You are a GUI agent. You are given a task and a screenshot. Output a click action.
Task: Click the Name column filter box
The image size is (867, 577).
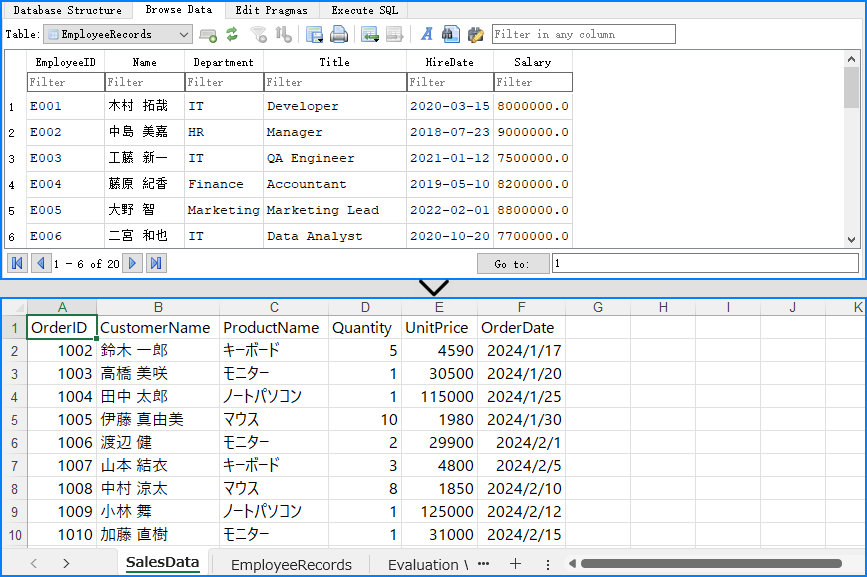pyautogui.click(x=144, y=82)
